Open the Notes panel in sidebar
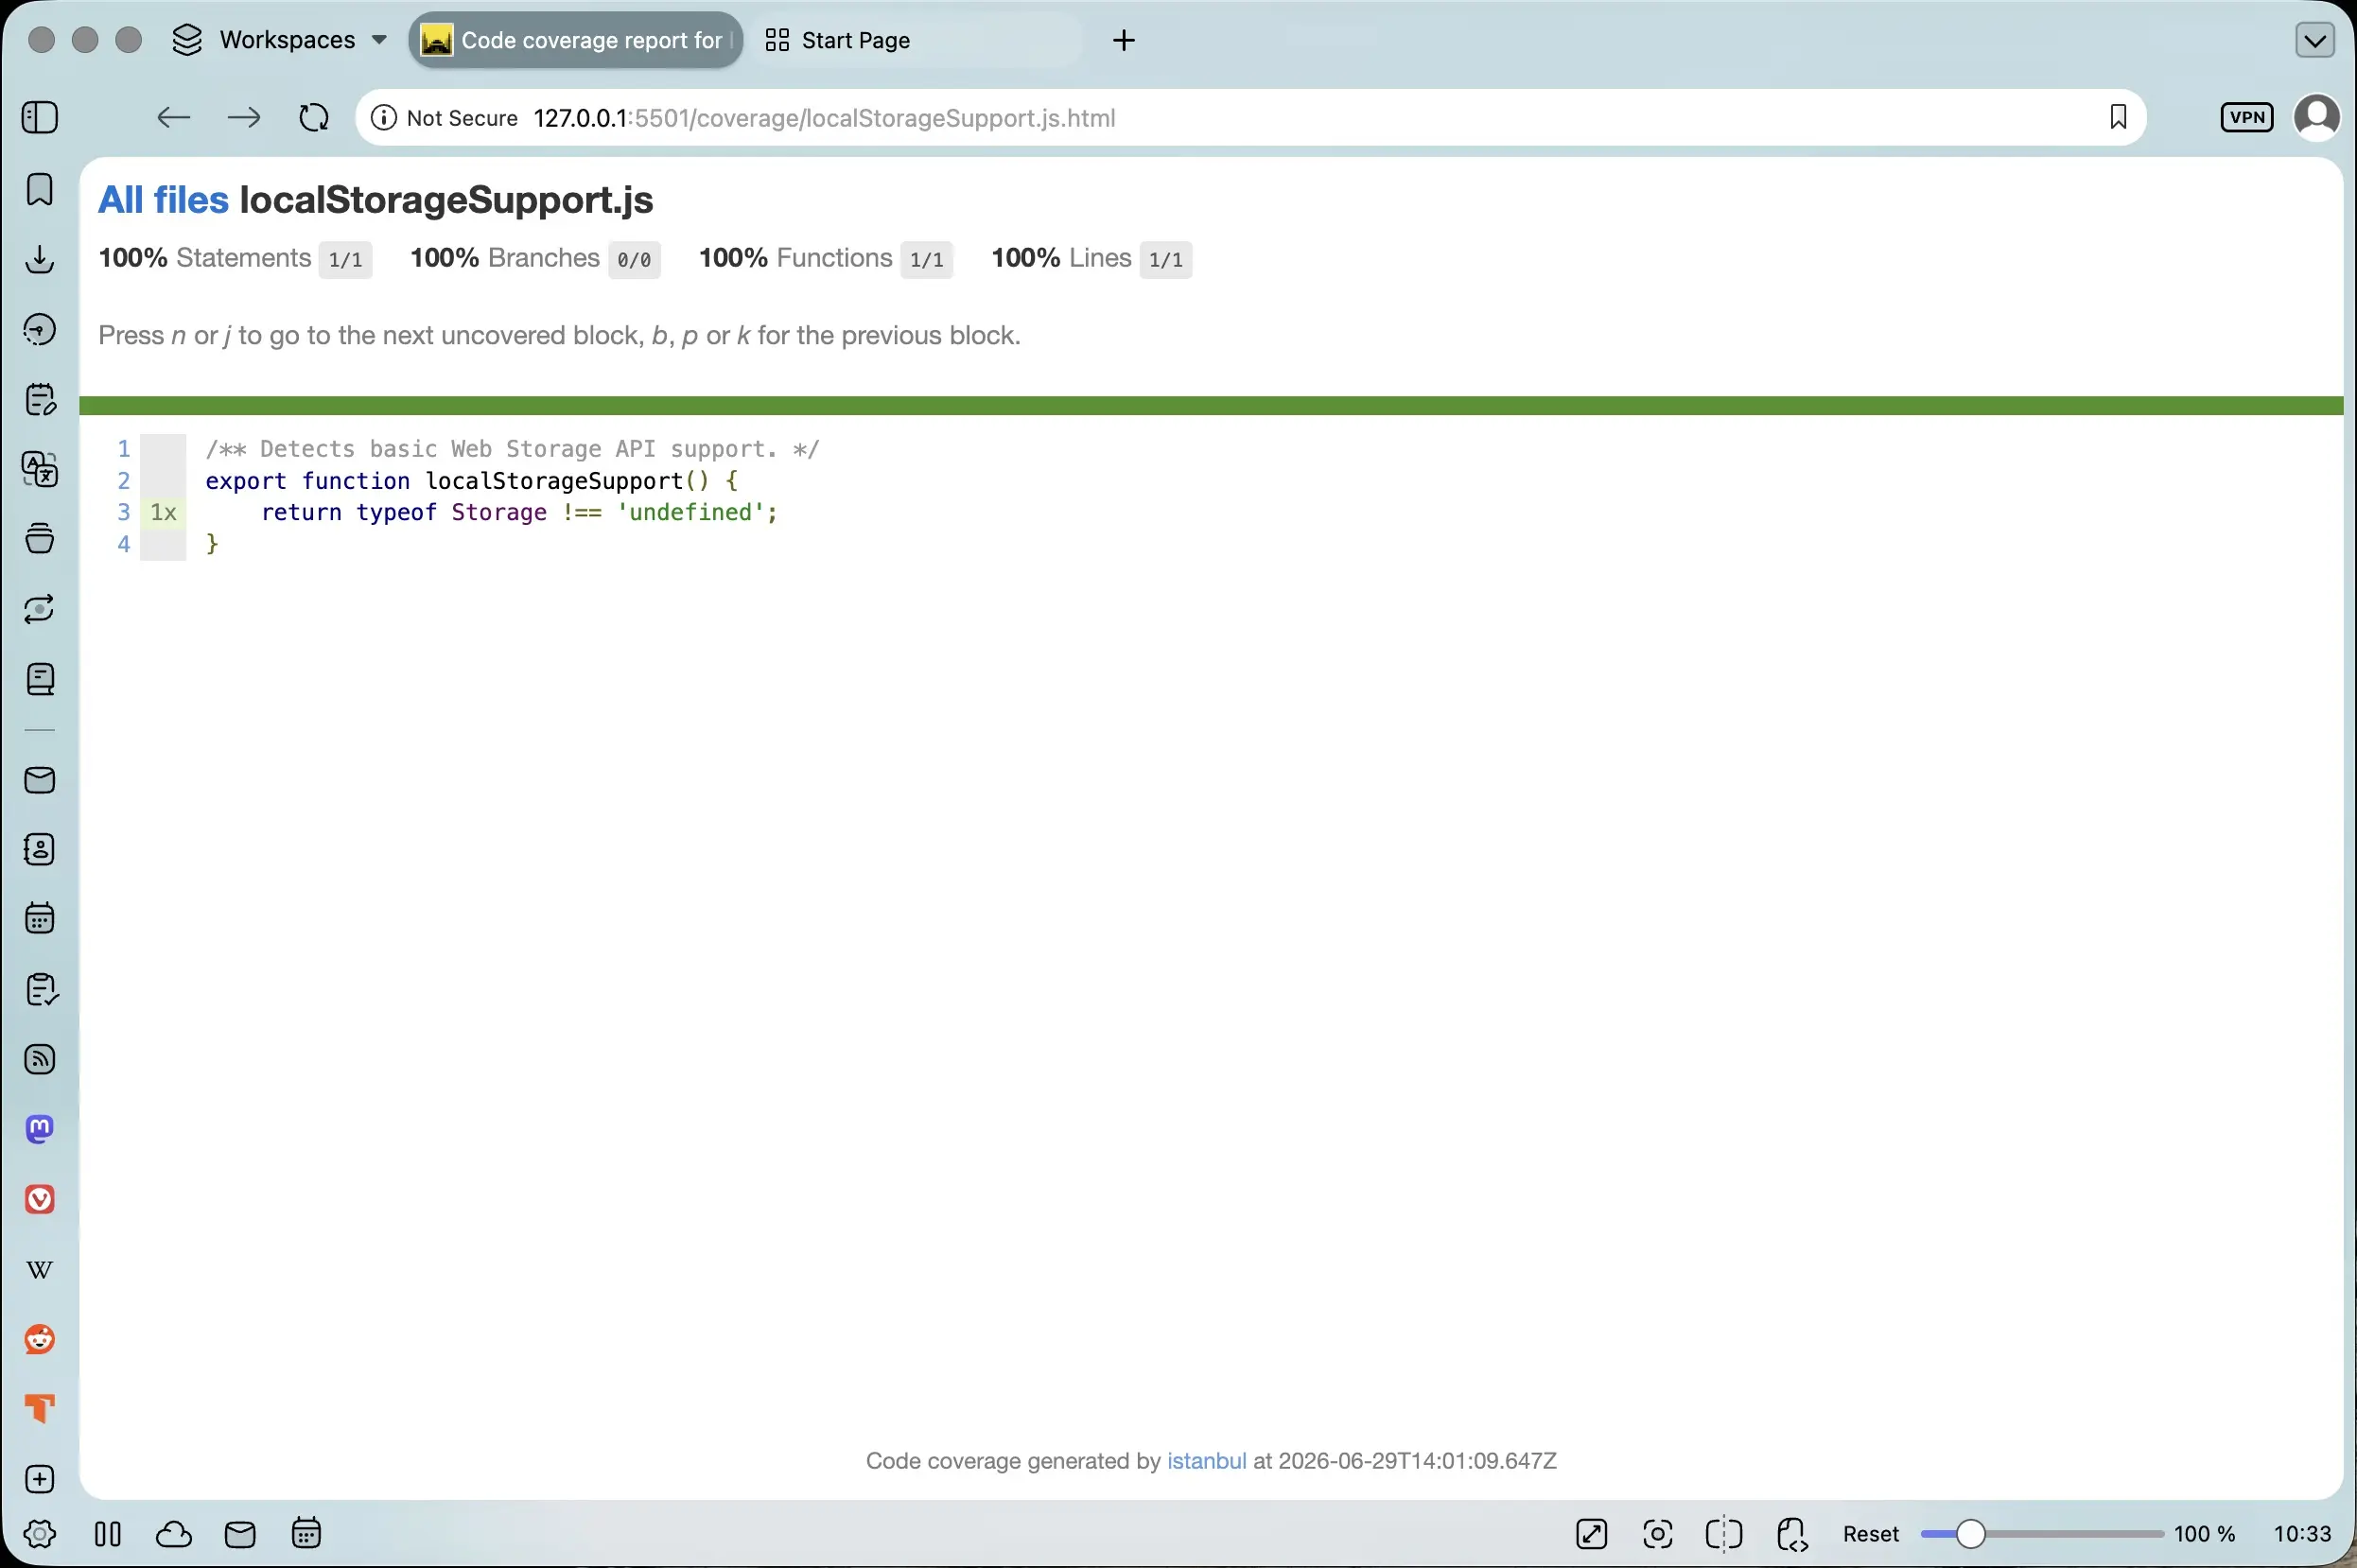Image resolution: width=2357 pixels, height=1568 pixels. point(40,399)
